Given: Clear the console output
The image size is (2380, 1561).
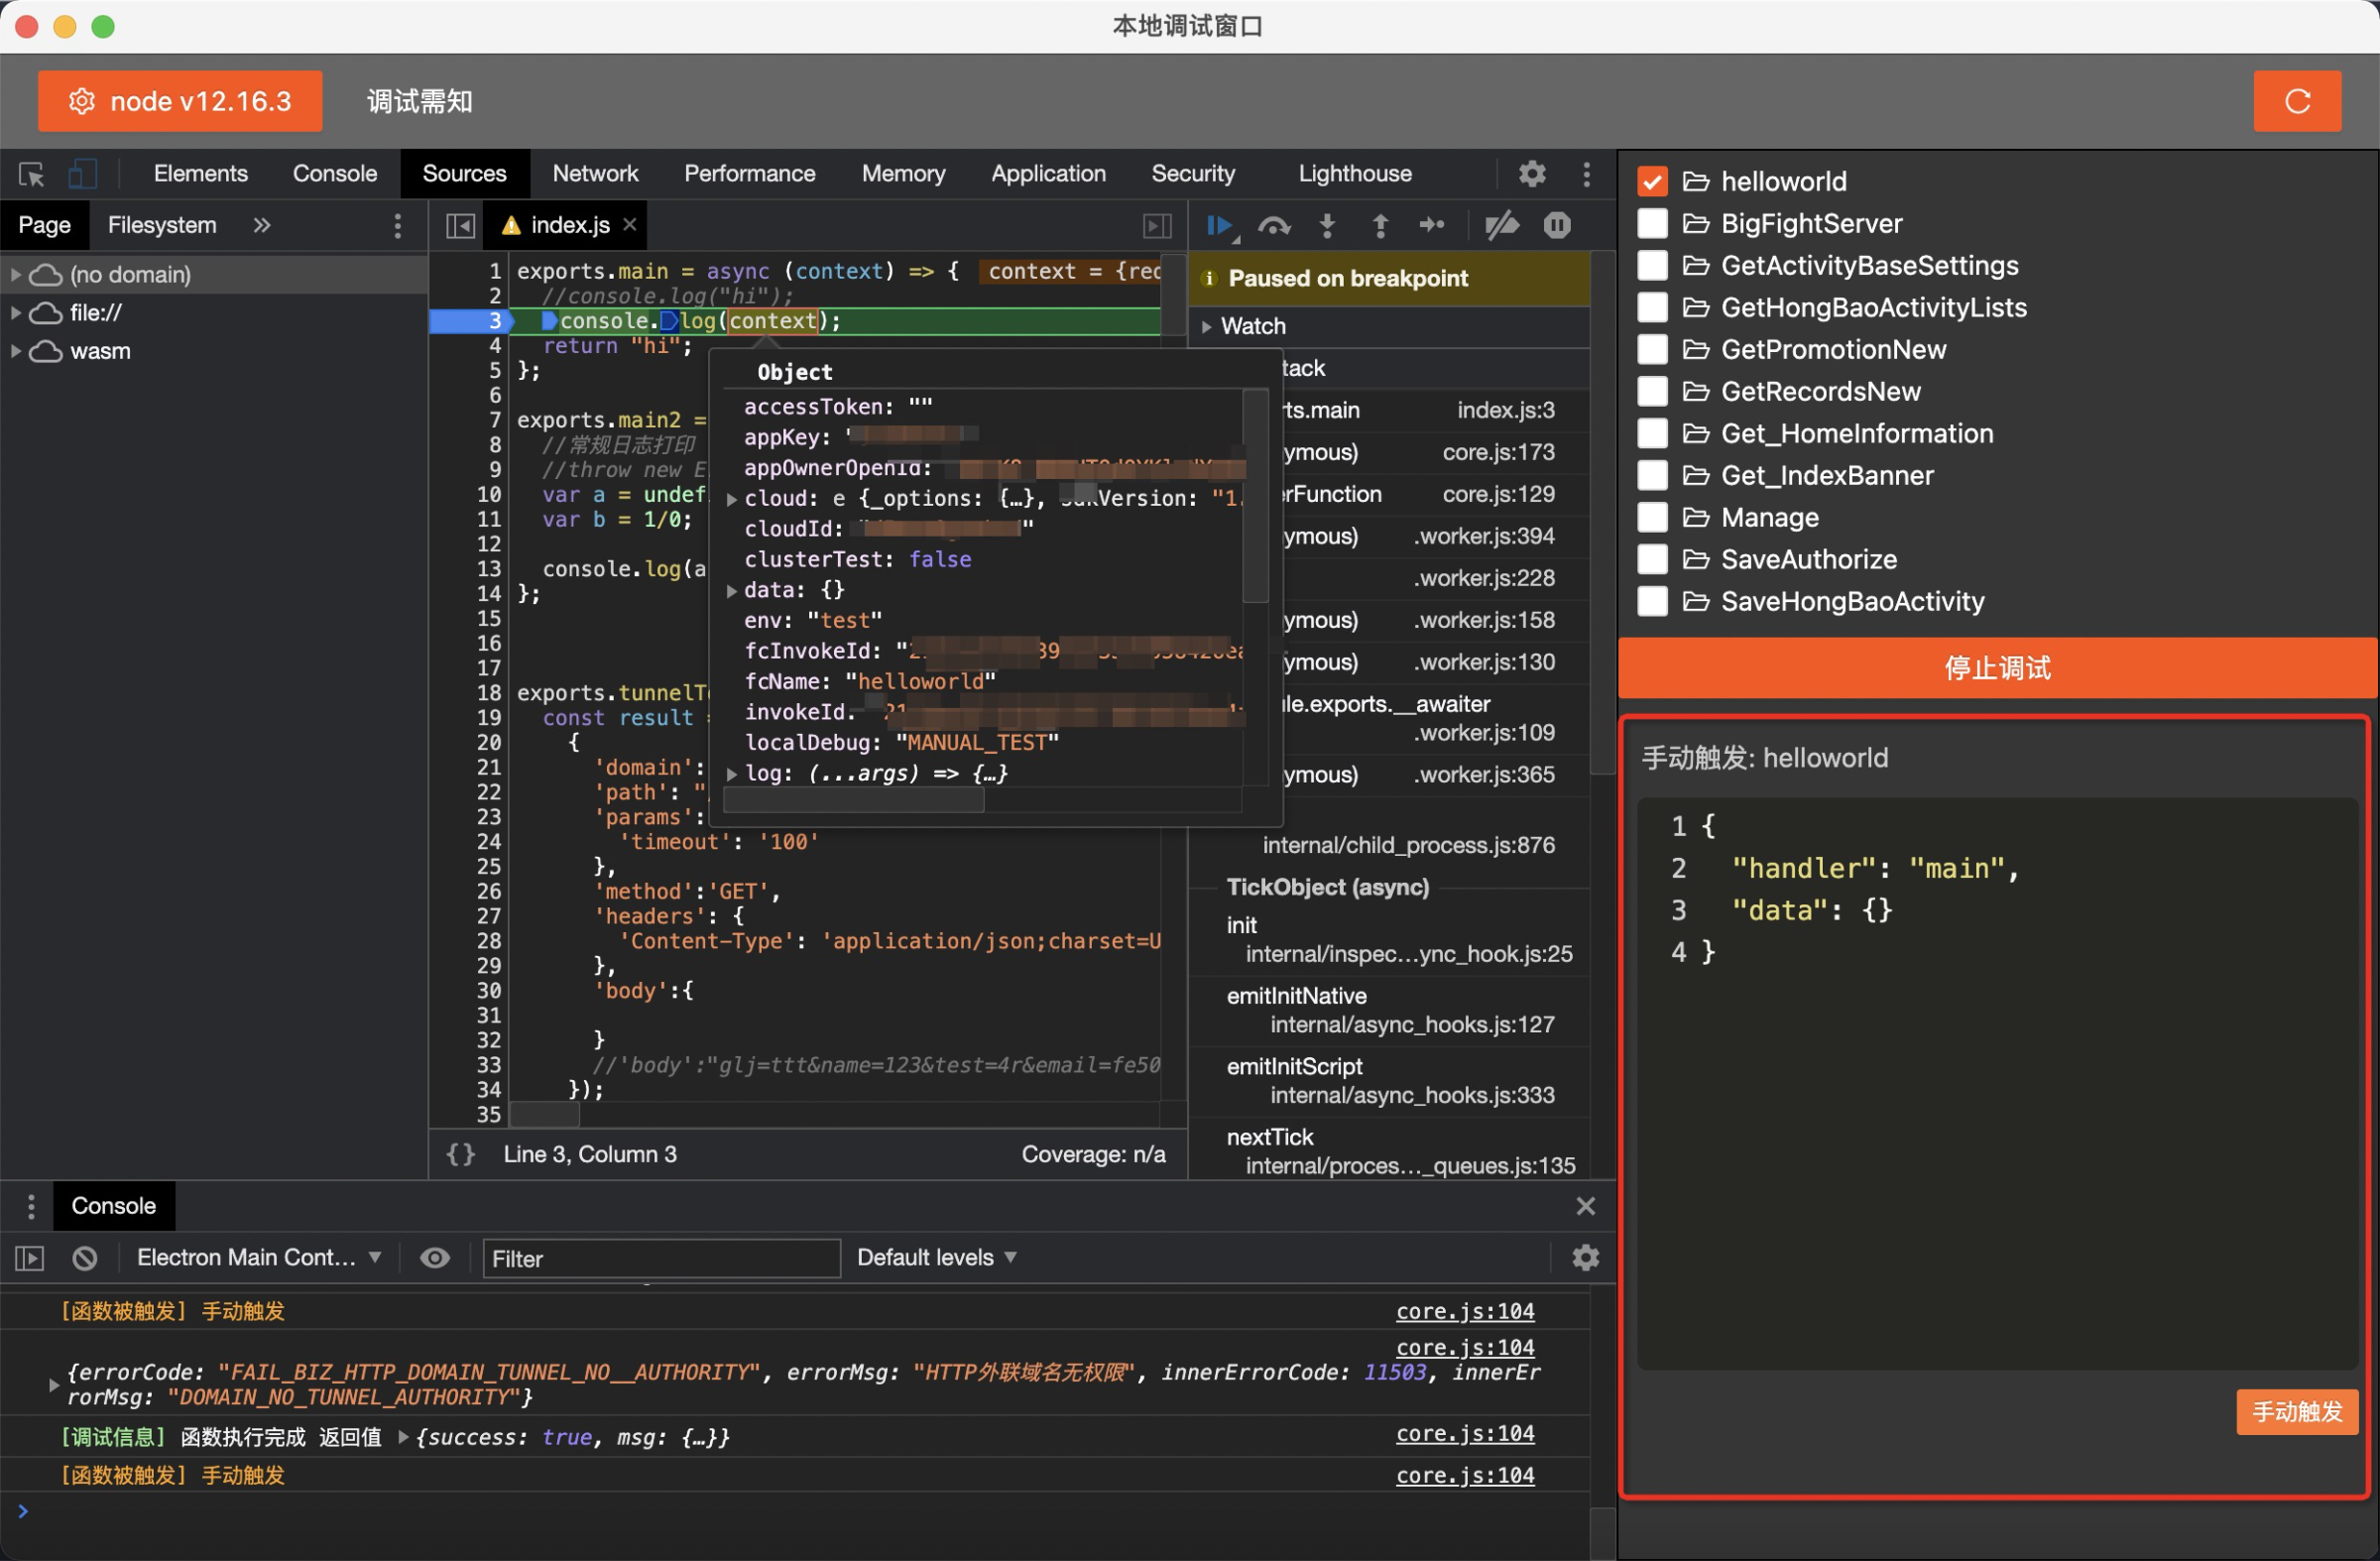Looking at the screenshot, I should click(85, 1258).
